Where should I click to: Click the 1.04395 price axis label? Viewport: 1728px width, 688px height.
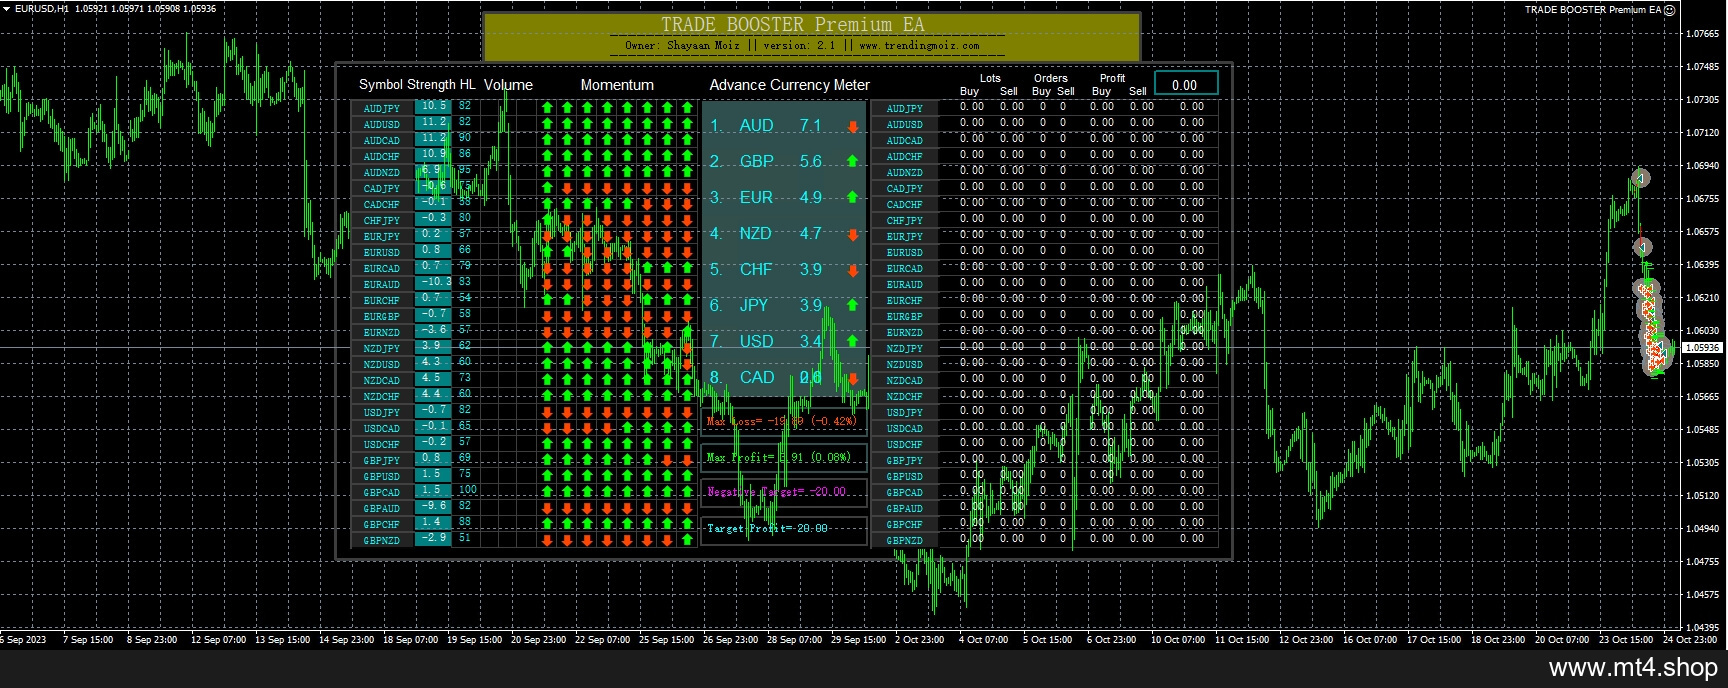[1702, 627]
